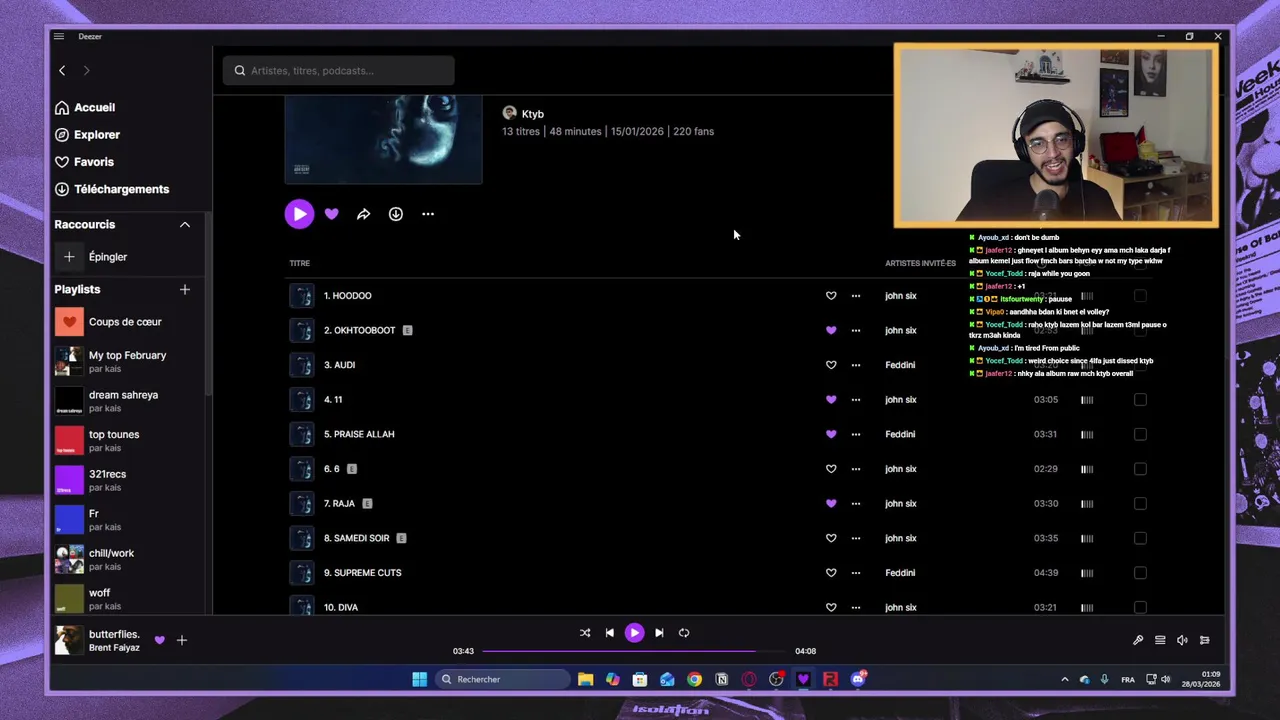This screenshot has height=720, width=1280.
Task: Toggle shuffle in player bar
Action: coord(585,633)
